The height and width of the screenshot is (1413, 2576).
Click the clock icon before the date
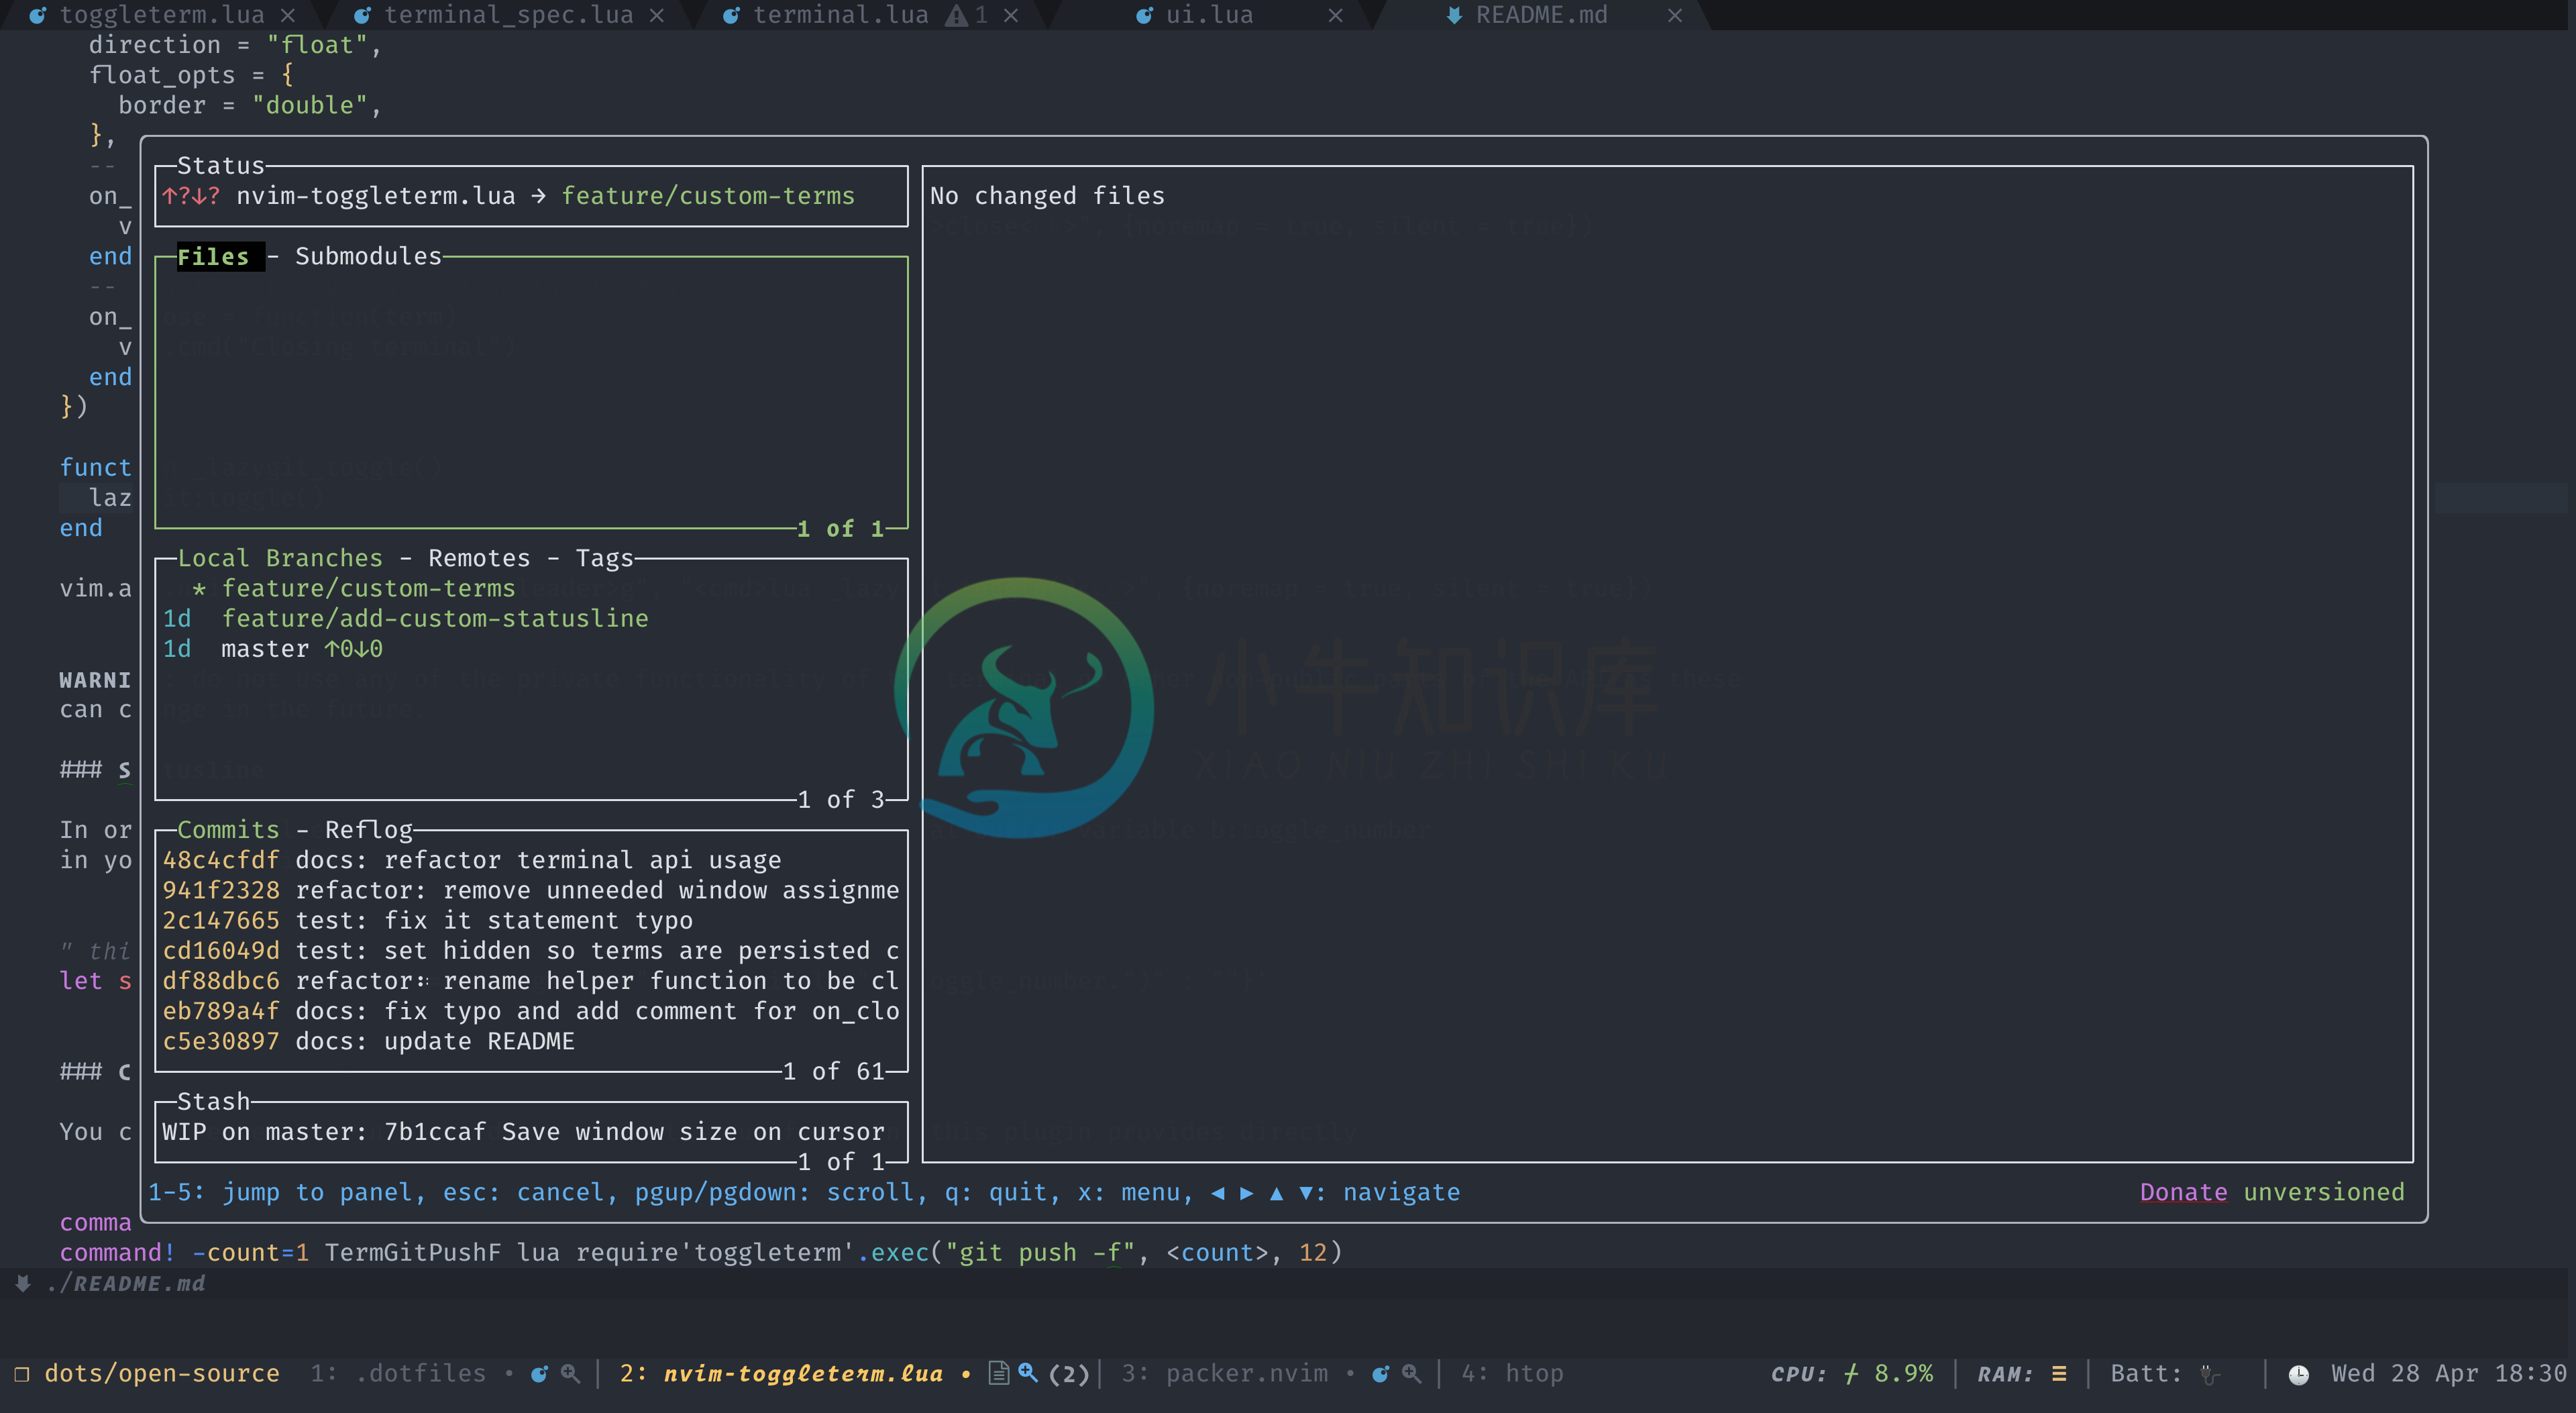tap(2299, 1375)
